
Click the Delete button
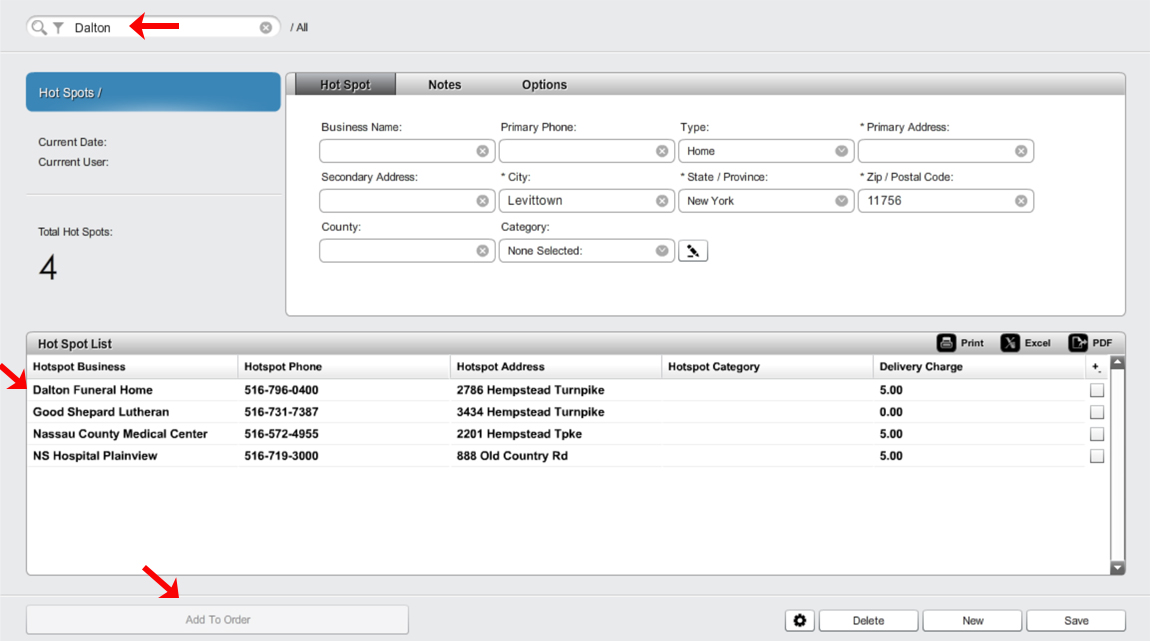point(868,620)
